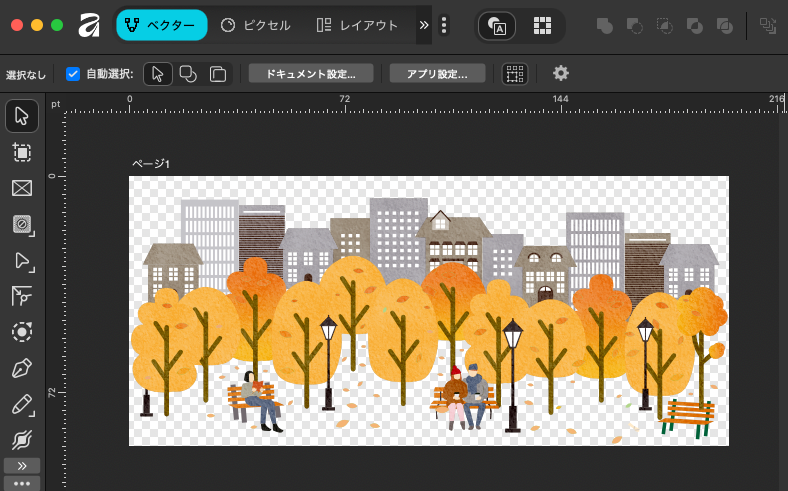This screenshot has width=788, height=491.
Task: Toggle the dotted grid snapping button
Action: (x=514, y=73)
